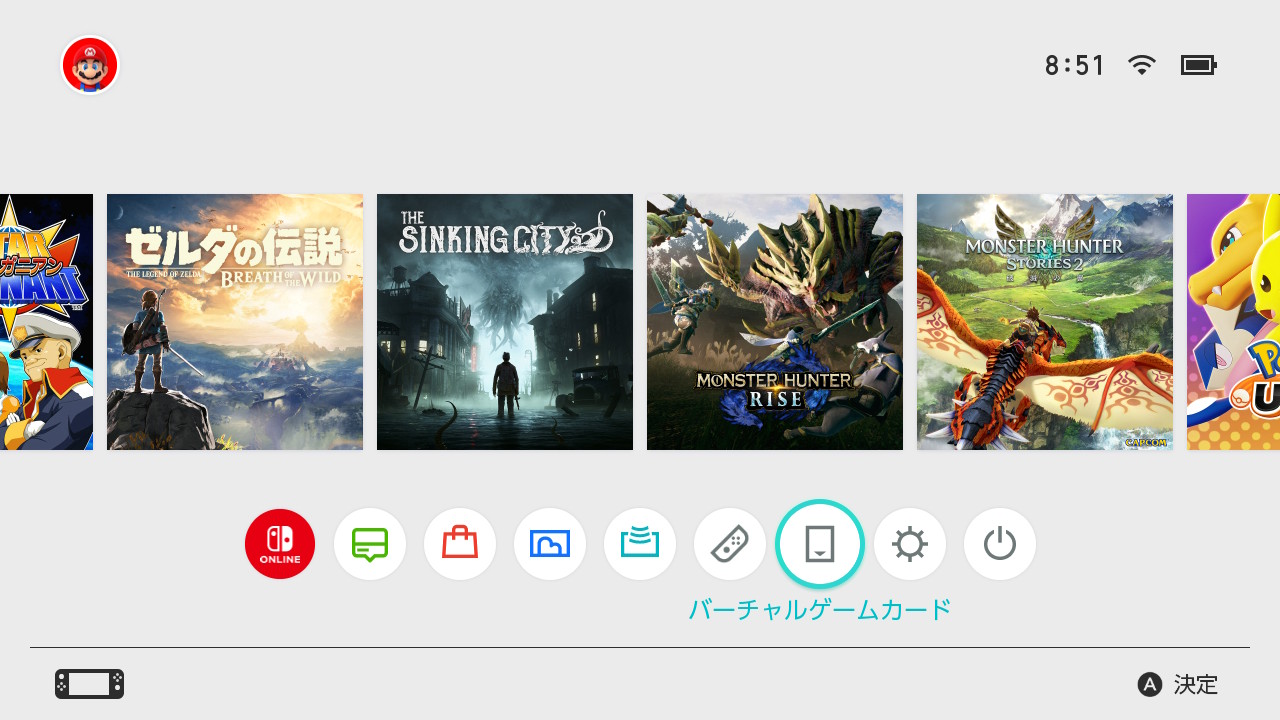Screen dimensions: 1280x720
Task: Open System Settings gear icon
Action: (x=910, y=544)
